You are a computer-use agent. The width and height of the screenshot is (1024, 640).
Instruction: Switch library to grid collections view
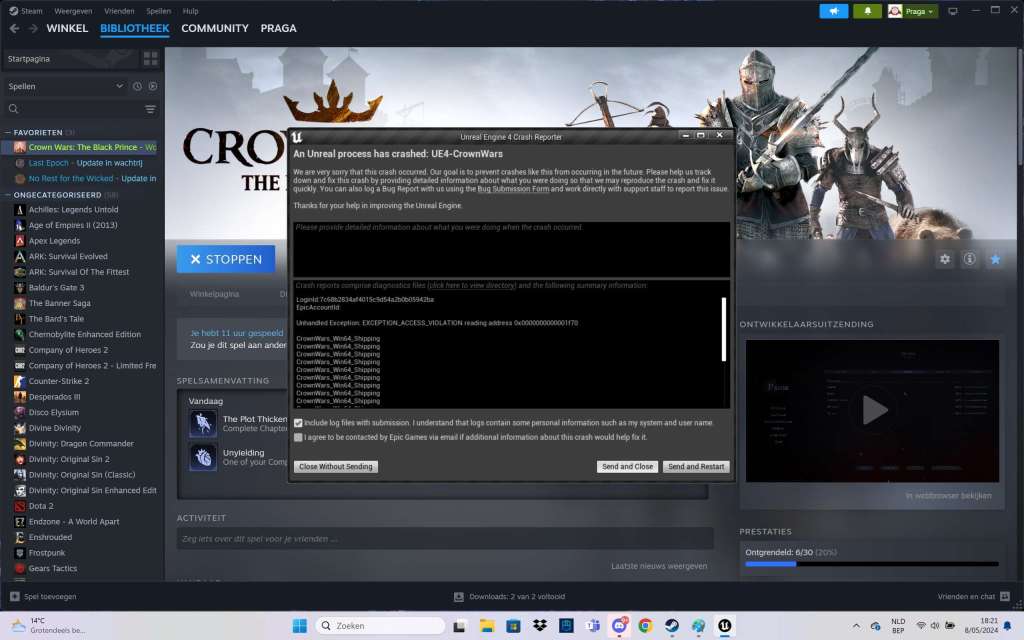(150, 59)
